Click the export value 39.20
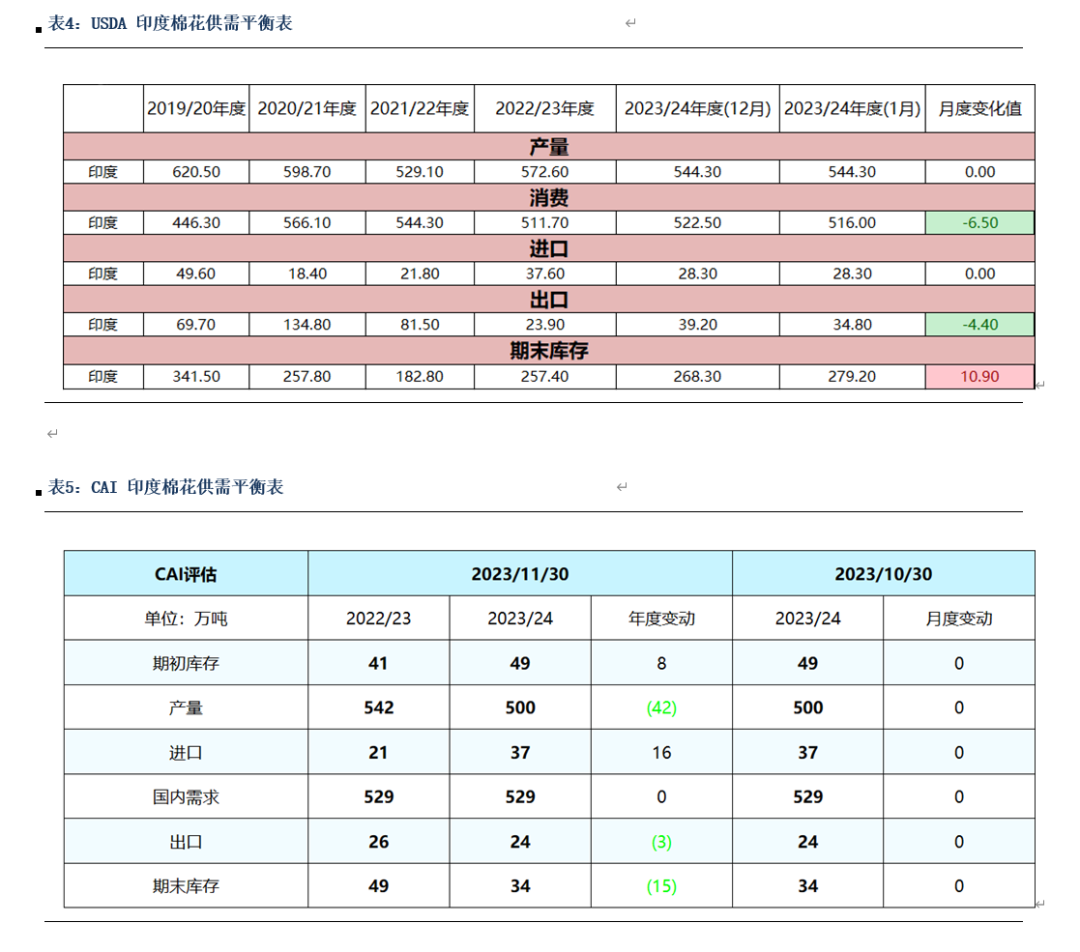This screenshot has width=1080, height=952. pos(698,324)
